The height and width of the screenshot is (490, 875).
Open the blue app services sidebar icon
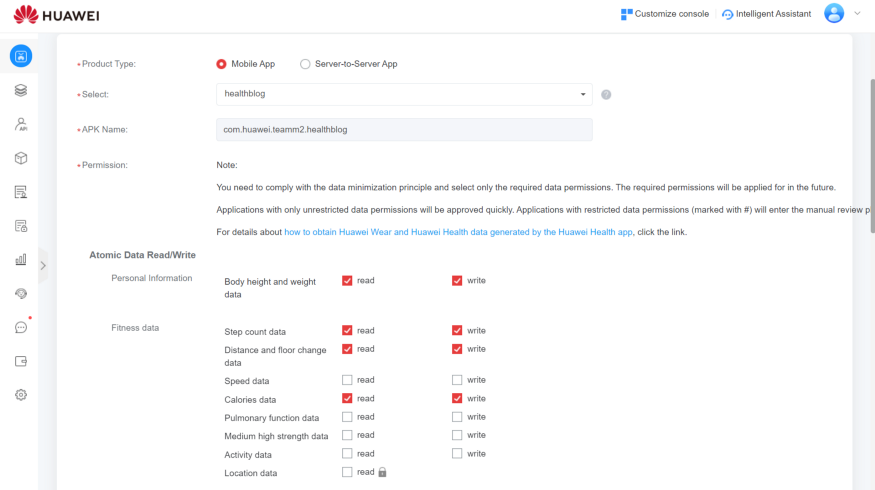(x=21, y=56)
